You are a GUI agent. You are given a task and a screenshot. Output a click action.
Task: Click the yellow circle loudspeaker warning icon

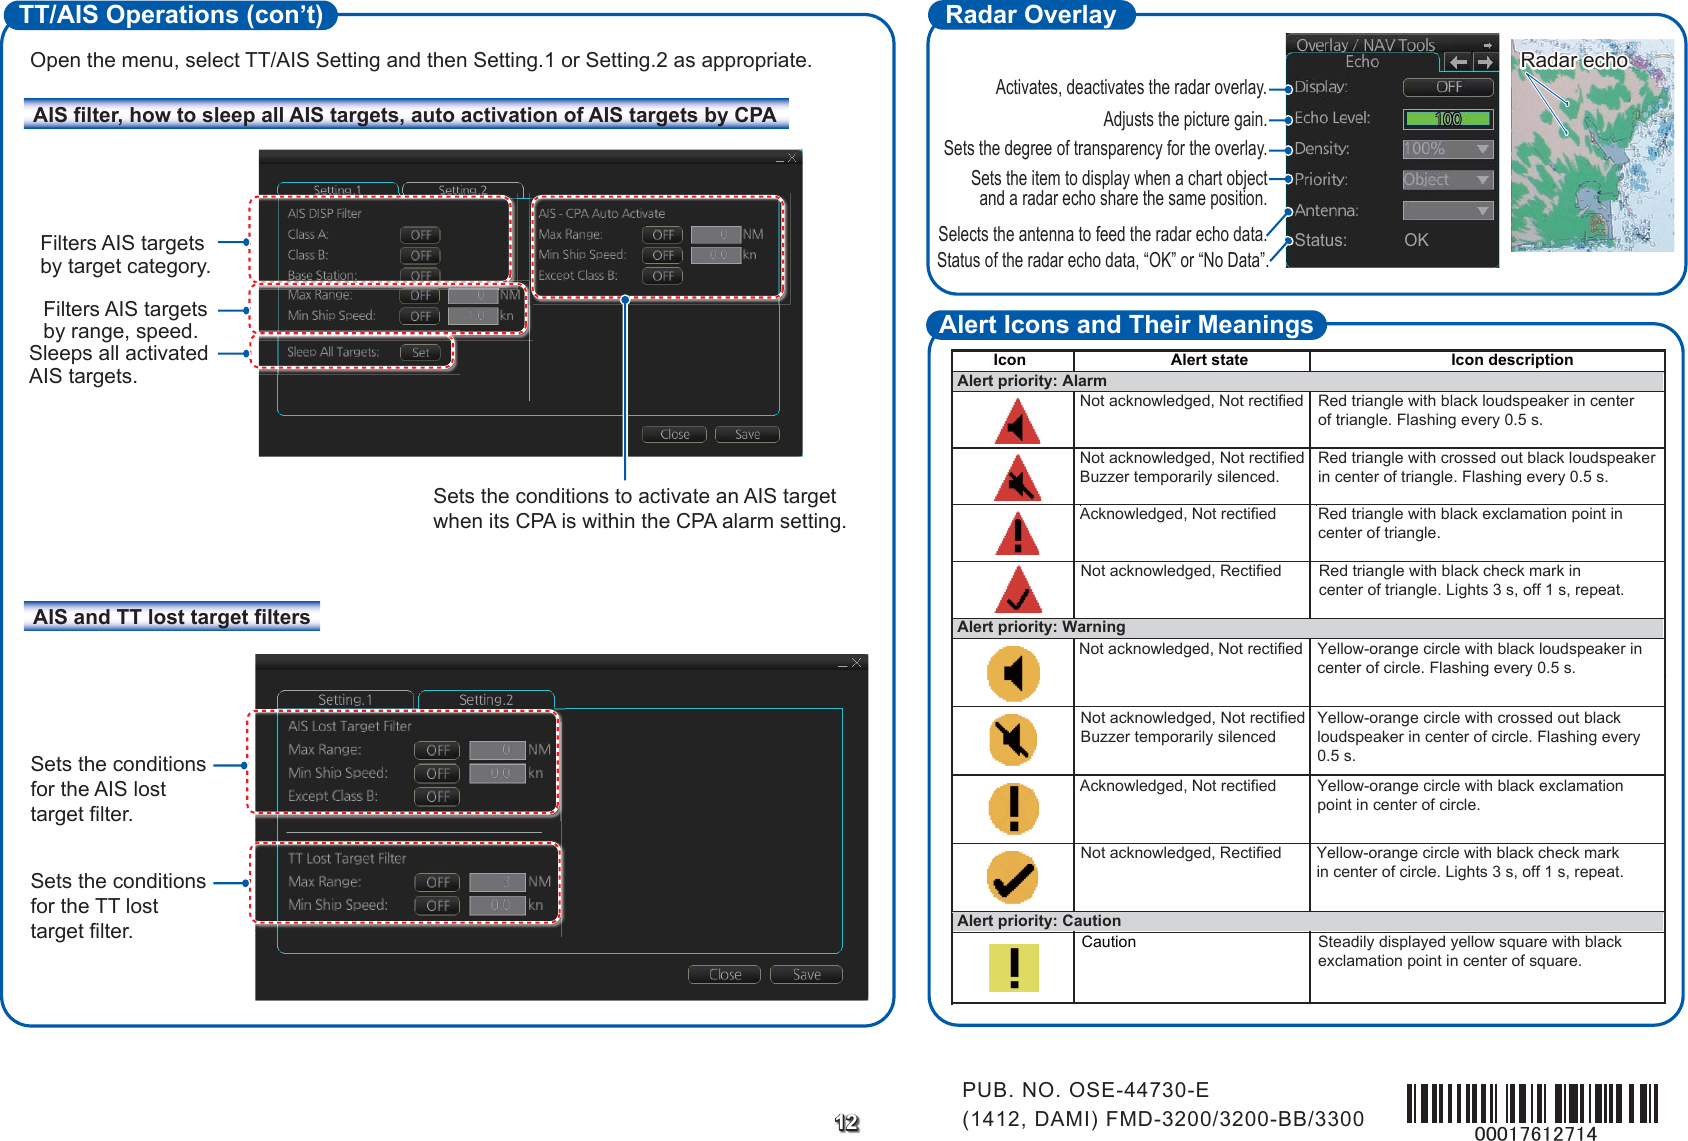tap(1013, 673)
